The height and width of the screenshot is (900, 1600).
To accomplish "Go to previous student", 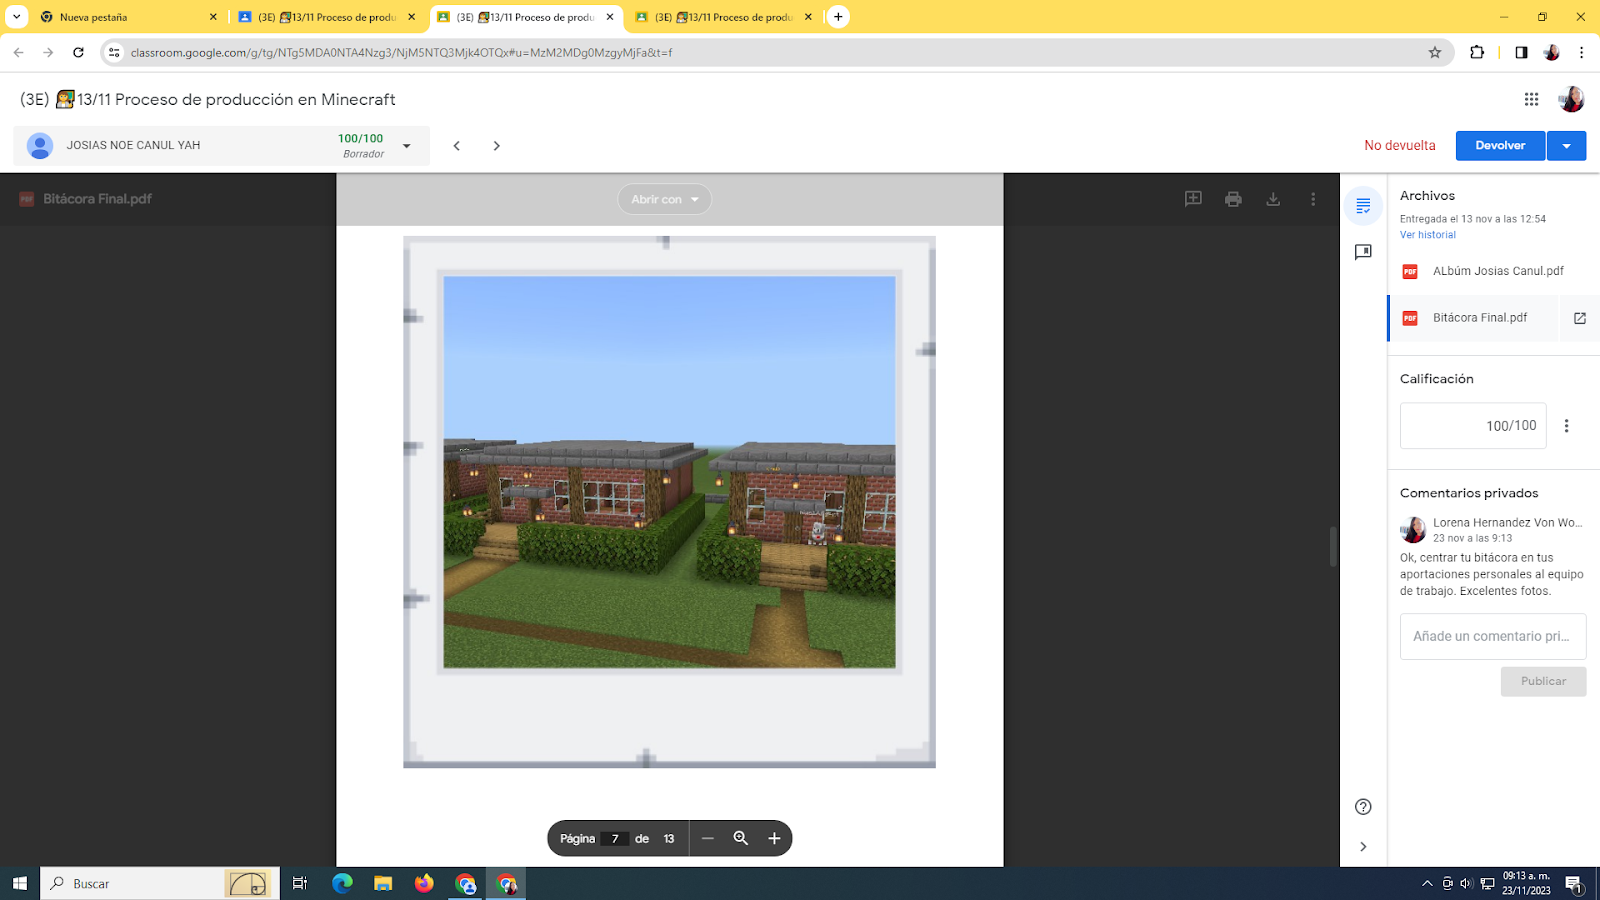I will pyautogui.click(x=457, y=146).
